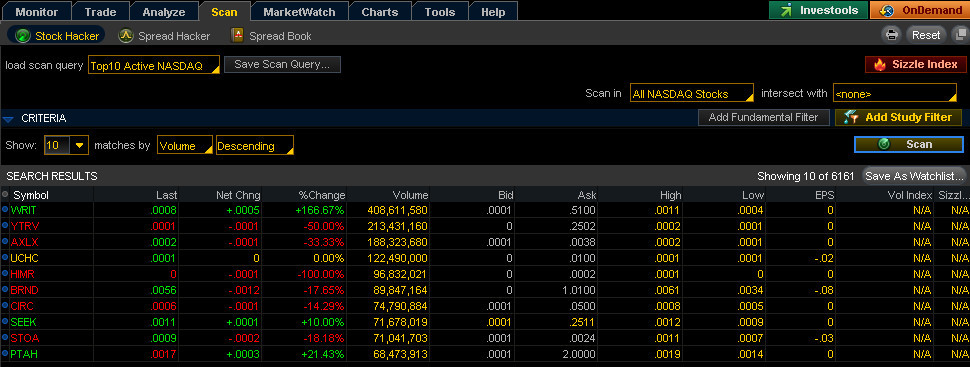The height and width of the screenshot is (367, 970).
Task: Sort by Low column header
Action: [x=753, y=195]
